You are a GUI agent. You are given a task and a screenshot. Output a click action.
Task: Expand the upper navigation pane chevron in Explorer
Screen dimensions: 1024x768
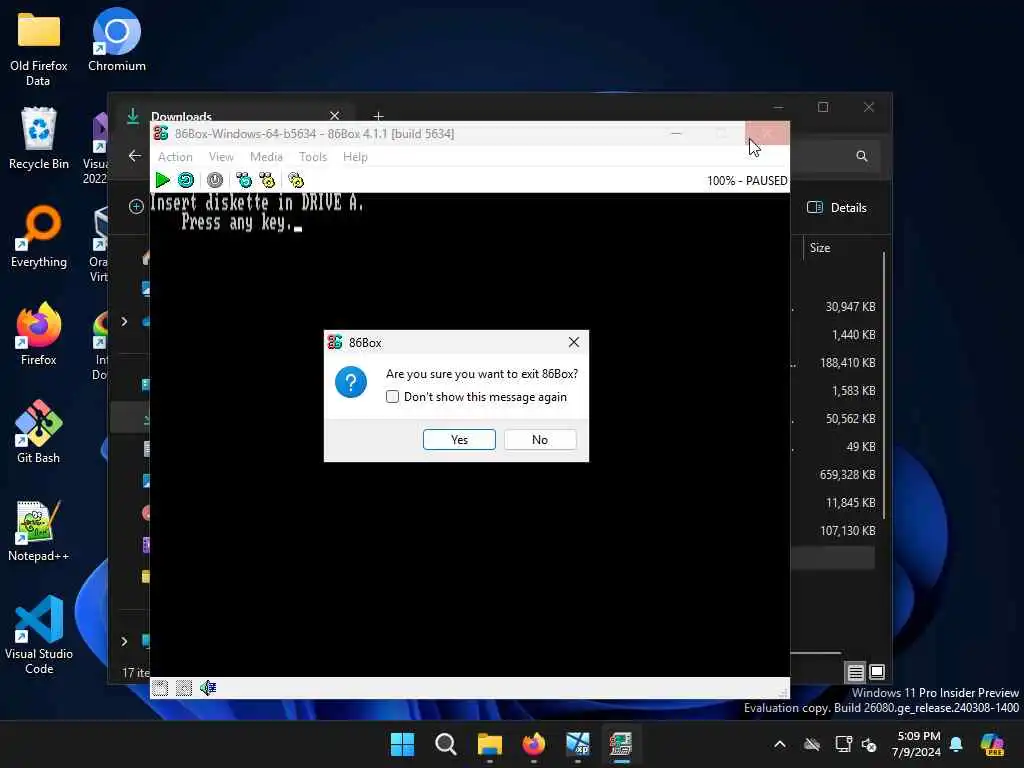pos(124,321)
